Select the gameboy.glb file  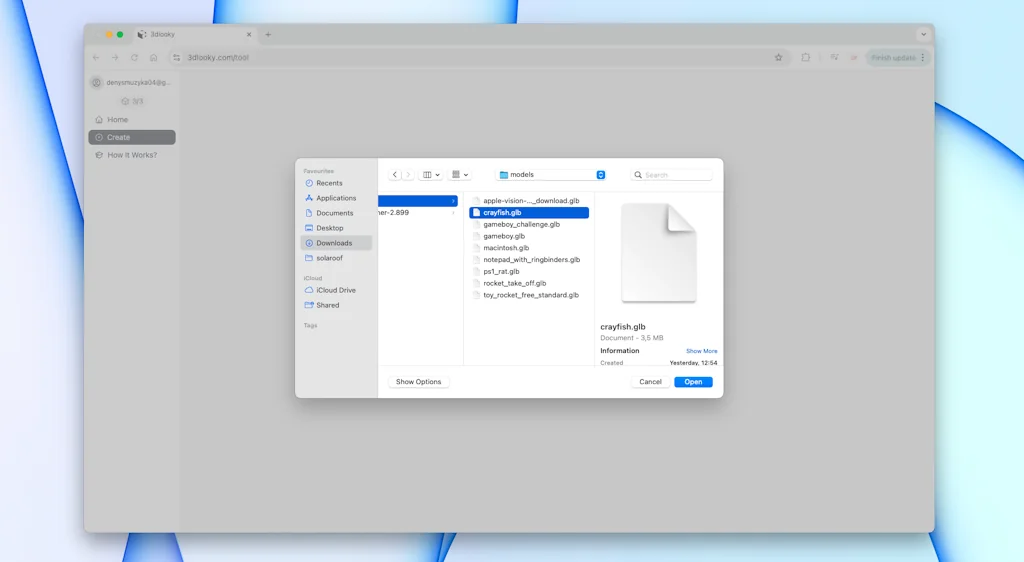point(504,236)
